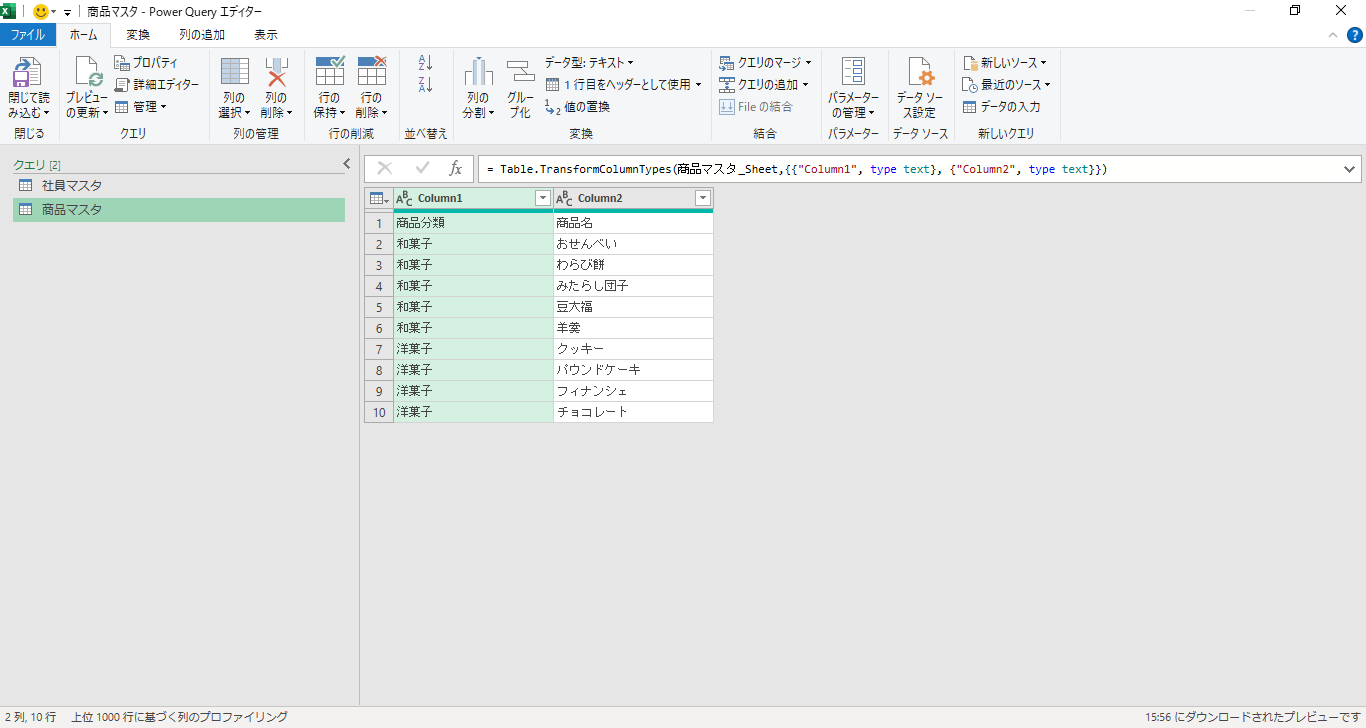Switch to Home (ホーム) tab

[84, 35]
